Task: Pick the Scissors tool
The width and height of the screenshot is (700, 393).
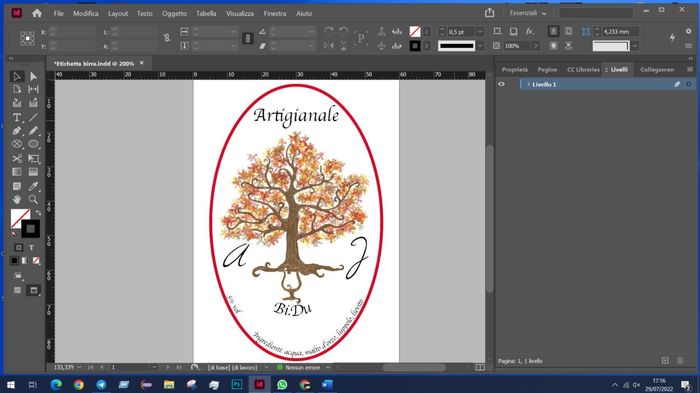Action: (x=17, y=159)
